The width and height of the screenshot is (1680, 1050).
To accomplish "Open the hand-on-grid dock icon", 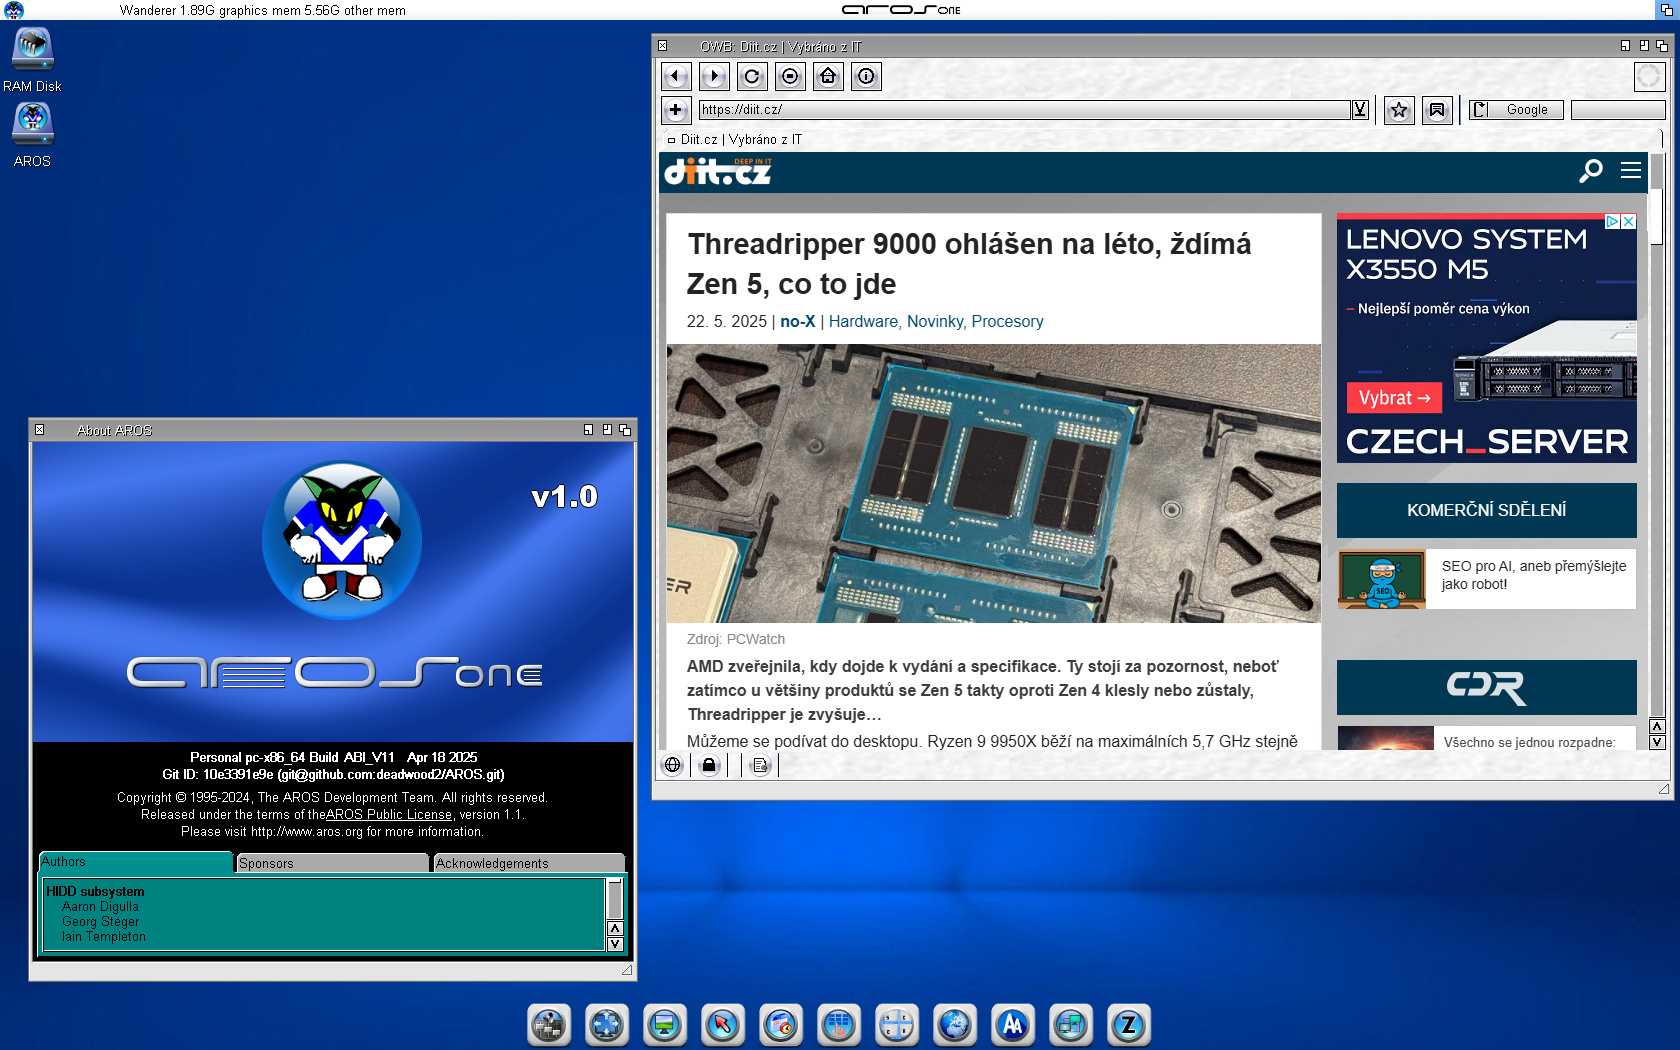I will [x=839, y=1025].
